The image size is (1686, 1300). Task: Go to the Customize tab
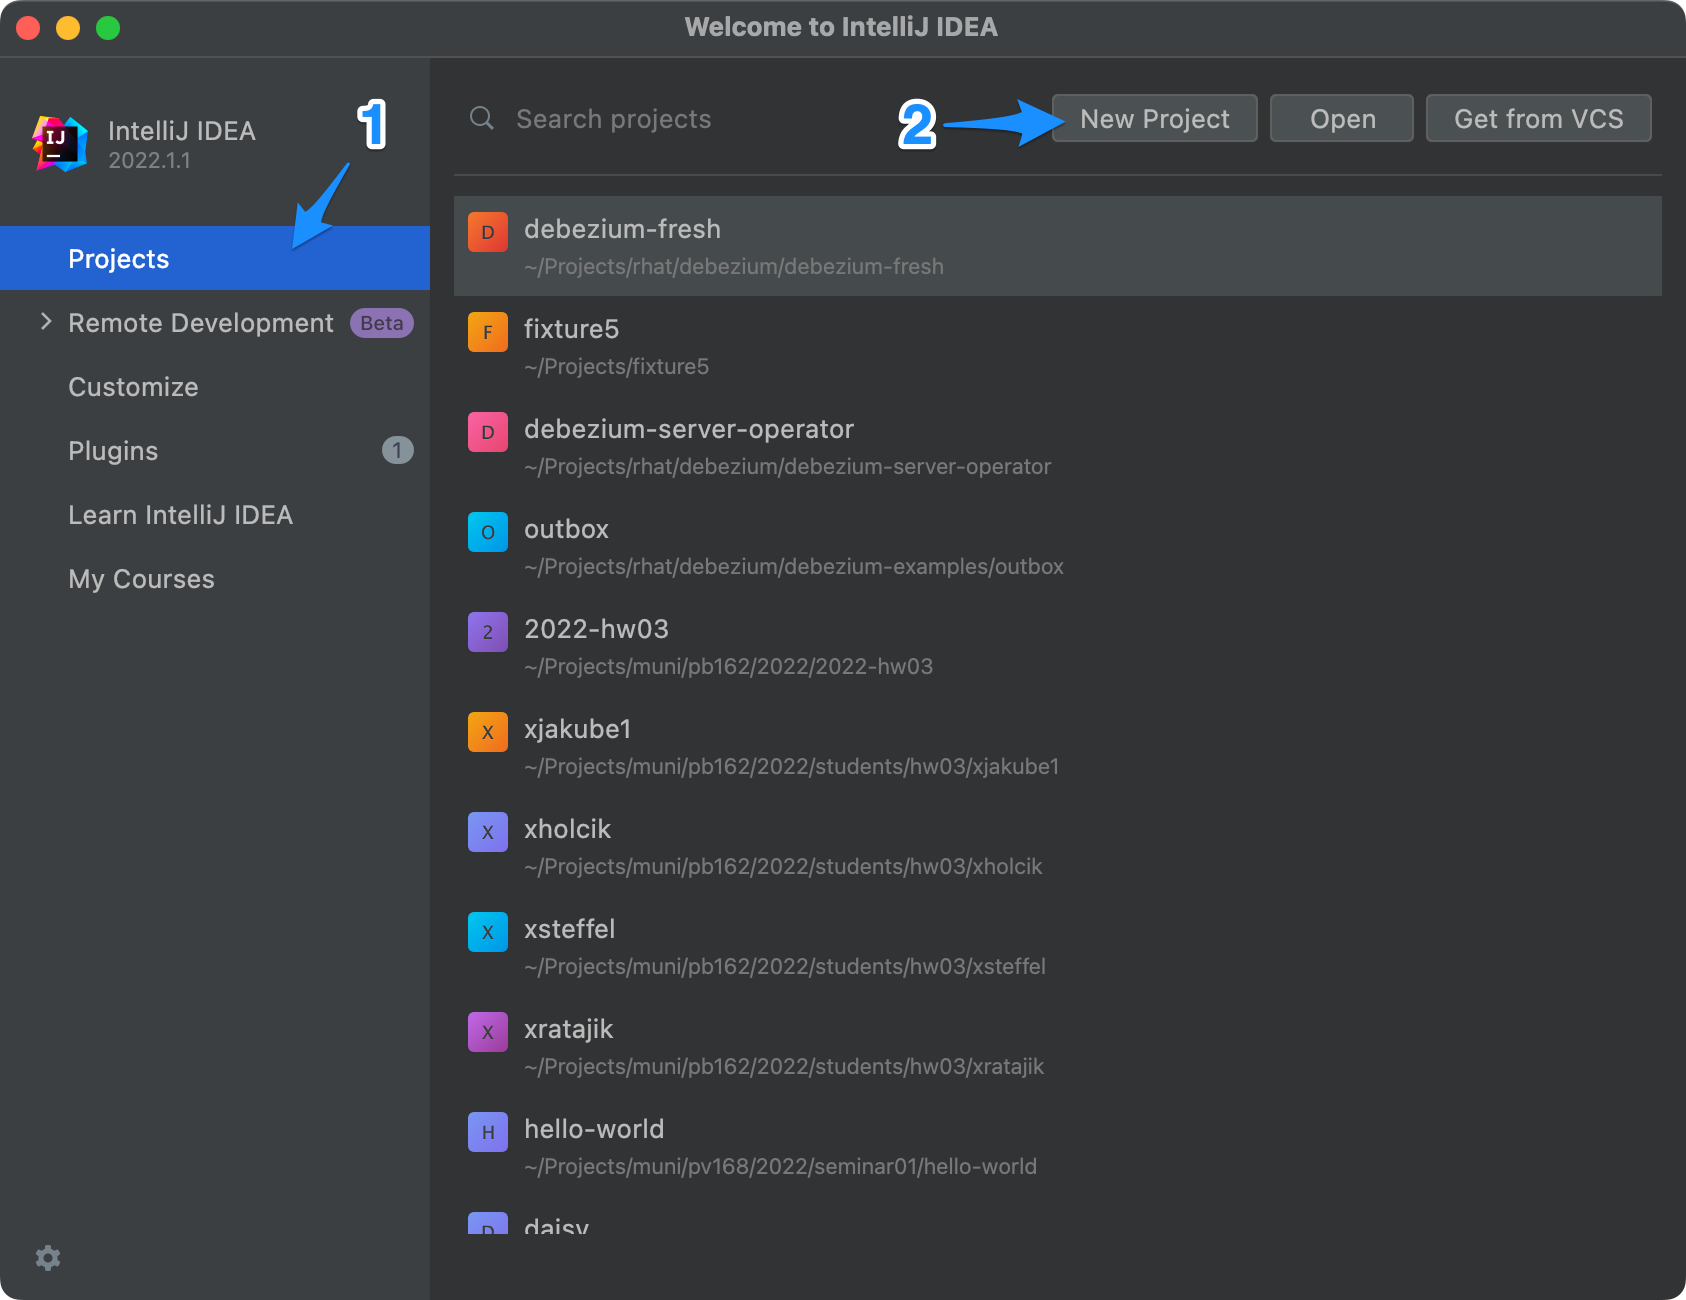215,386
